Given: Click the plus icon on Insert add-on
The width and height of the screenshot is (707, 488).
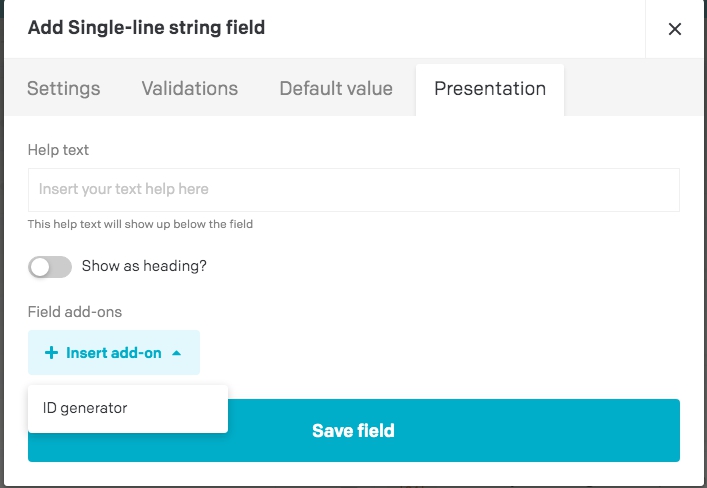Looking at the screenshot, I should [52, 353].
